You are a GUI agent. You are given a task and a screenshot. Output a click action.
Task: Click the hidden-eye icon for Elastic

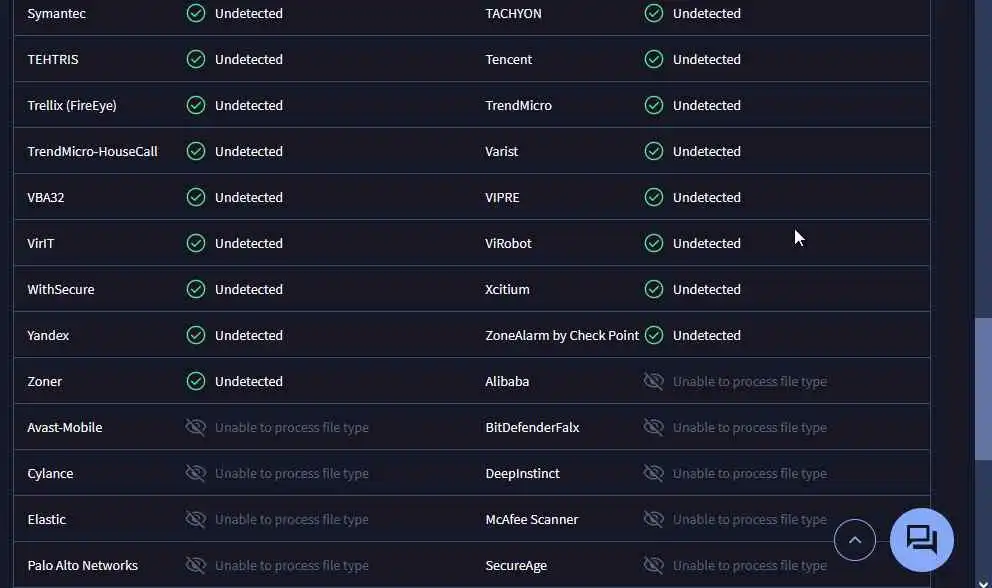[196, 519]
